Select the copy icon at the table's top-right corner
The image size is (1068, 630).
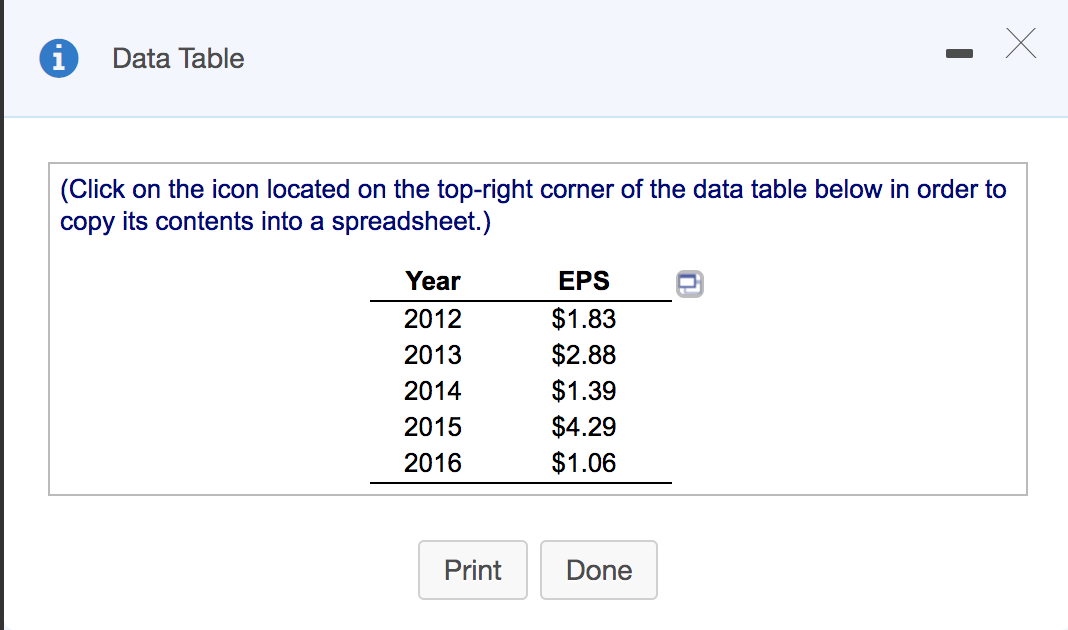point(688,284)
